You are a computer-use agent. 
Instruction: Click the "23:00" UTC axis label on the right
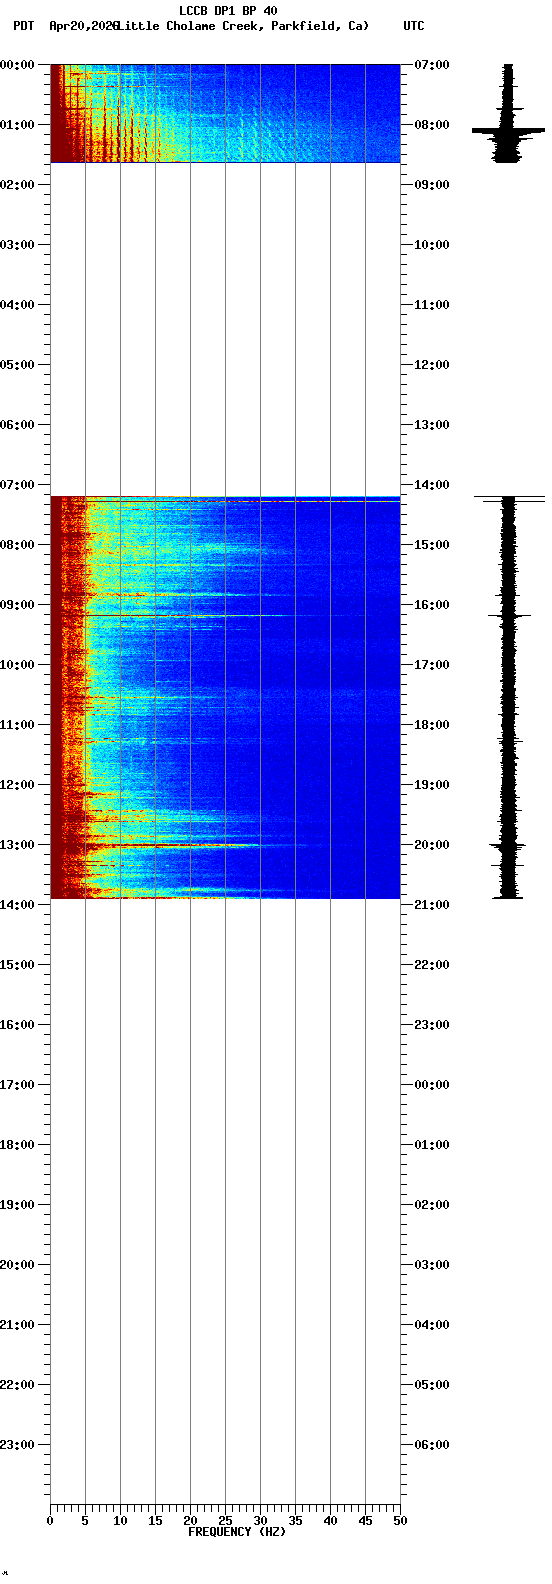click(x=432, y=1025)
